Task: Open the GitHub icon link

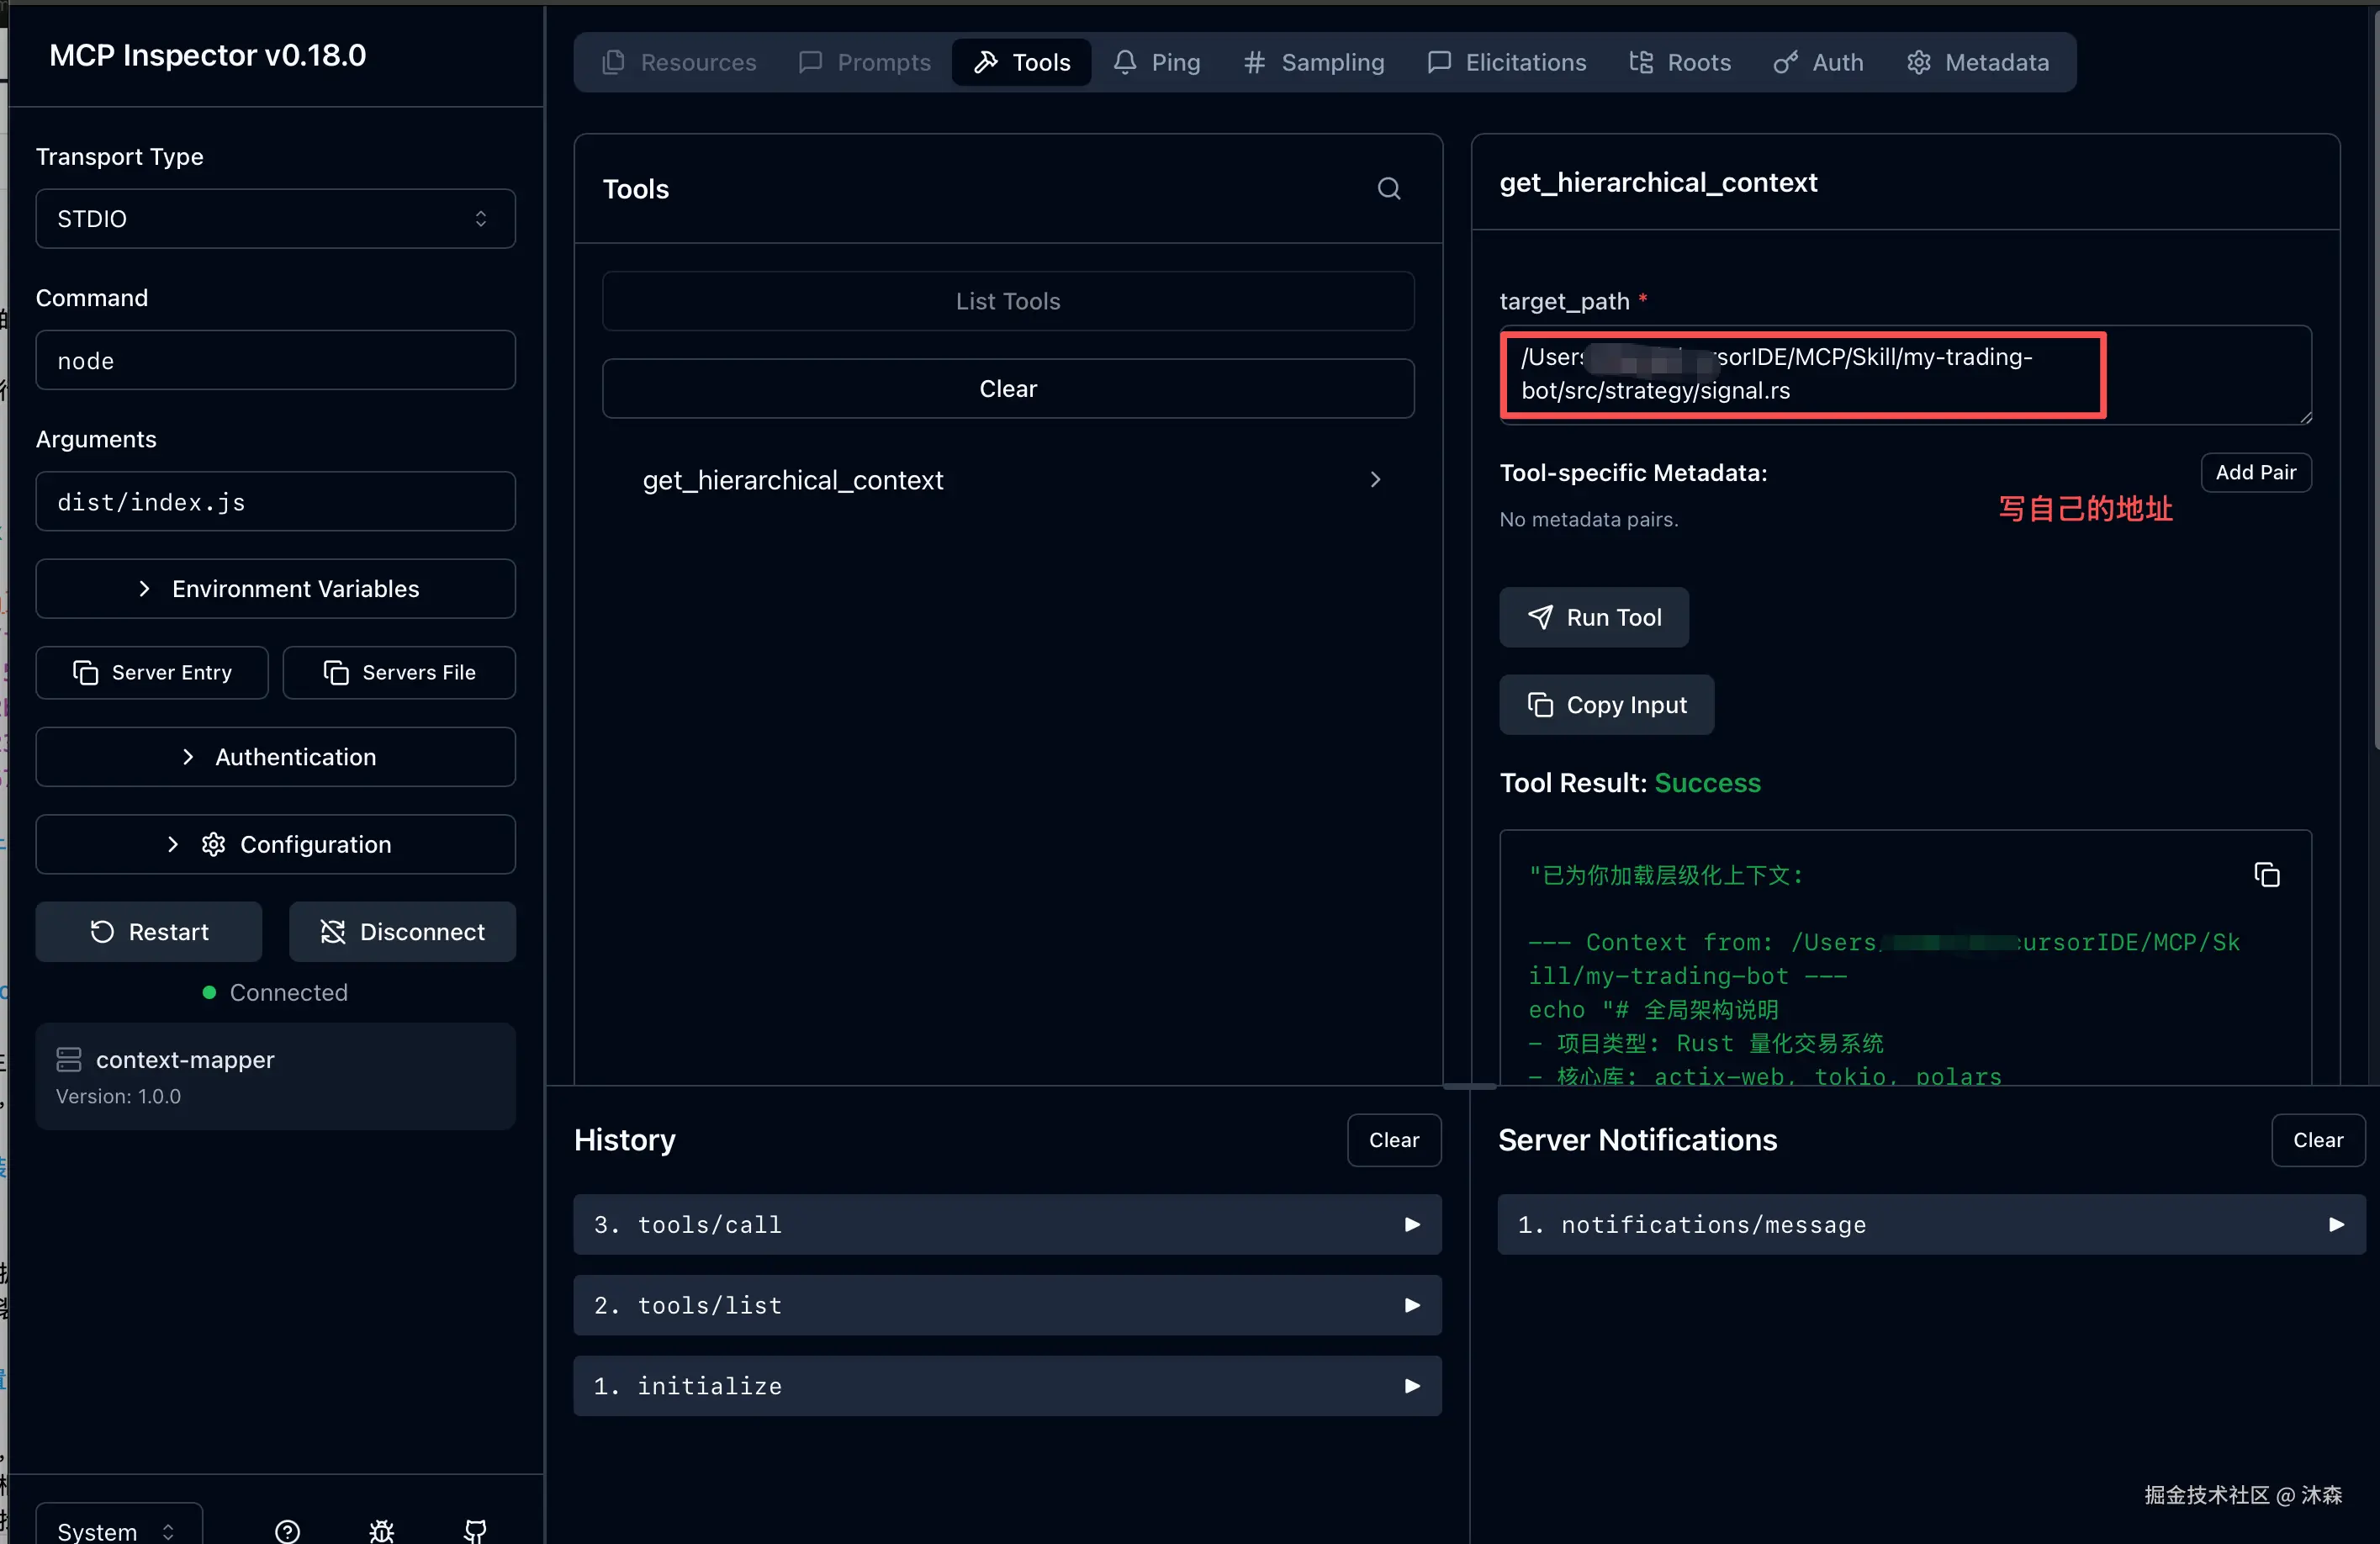Action: 475,1530
